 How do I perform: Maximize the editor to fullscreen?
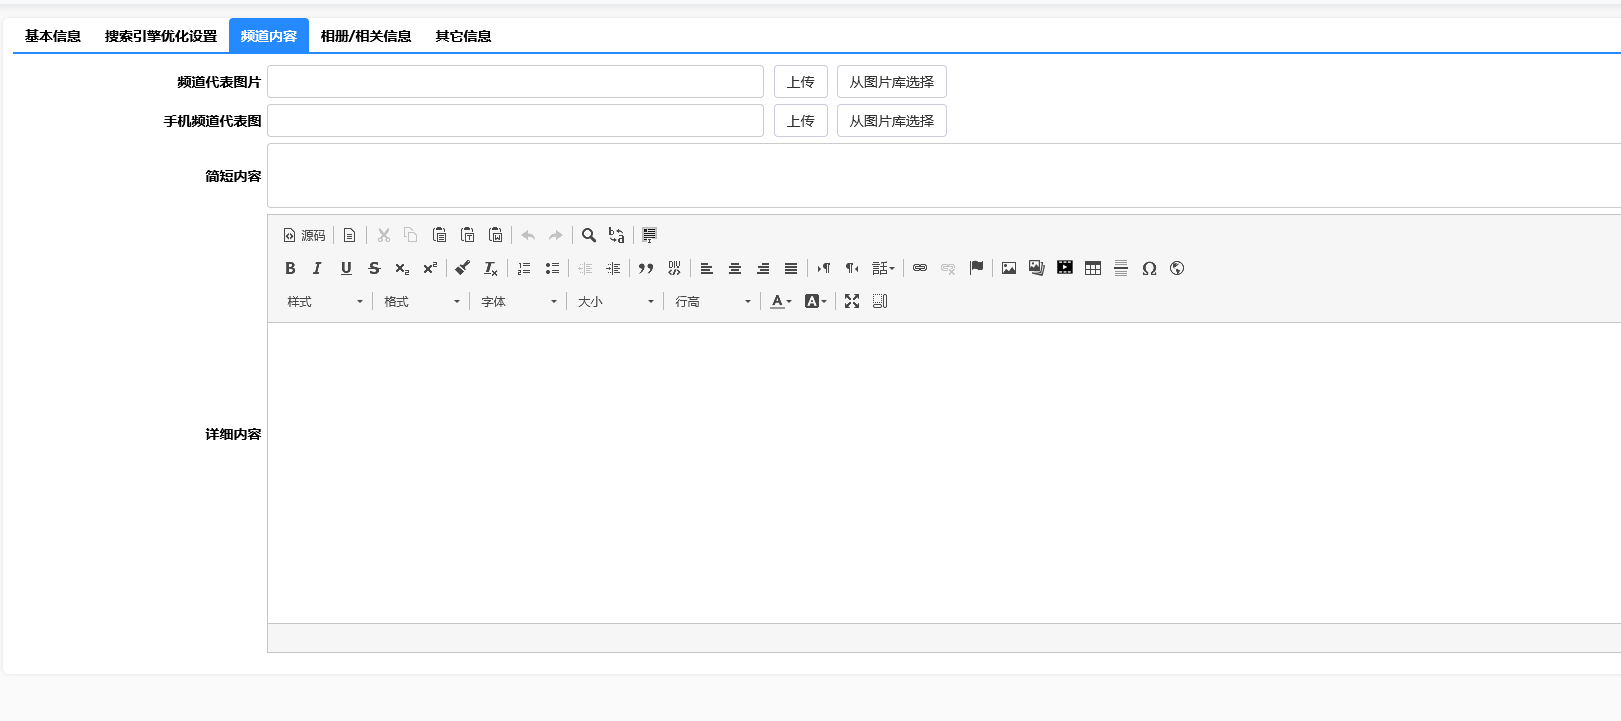(x=852, y=301)
